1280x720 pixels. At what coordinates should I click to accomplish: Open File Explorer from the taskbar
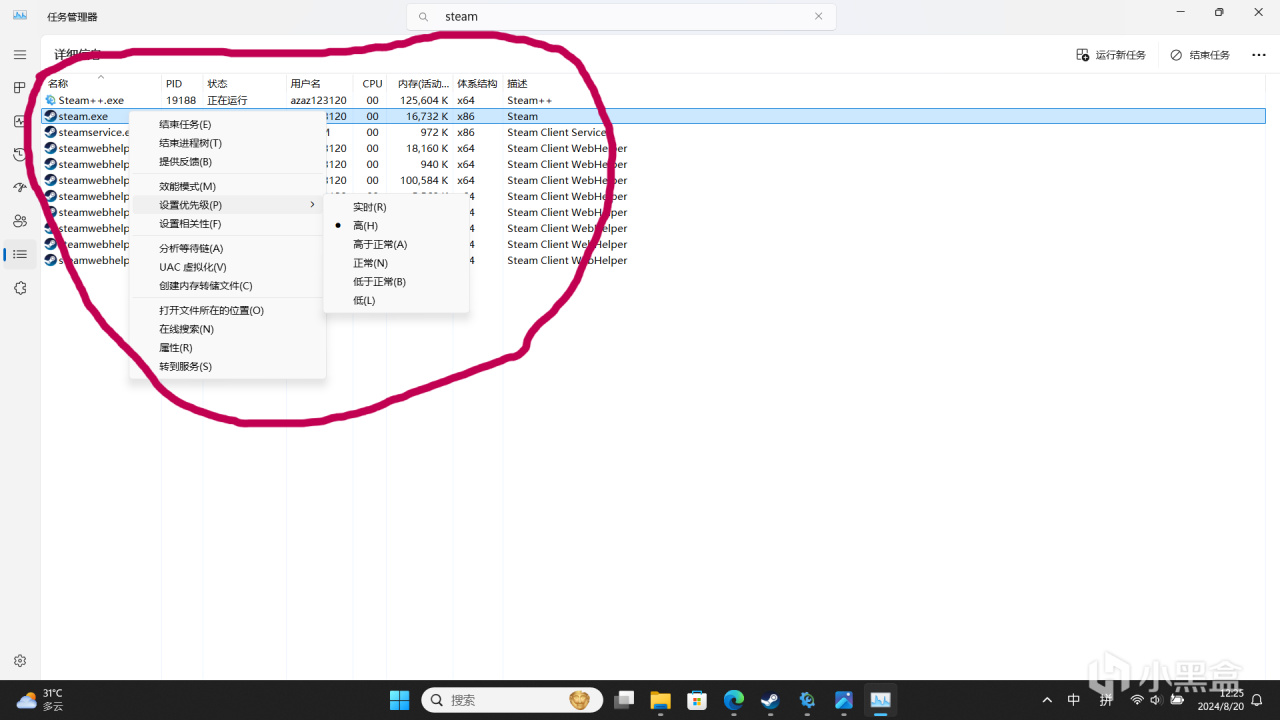(660, 700)
